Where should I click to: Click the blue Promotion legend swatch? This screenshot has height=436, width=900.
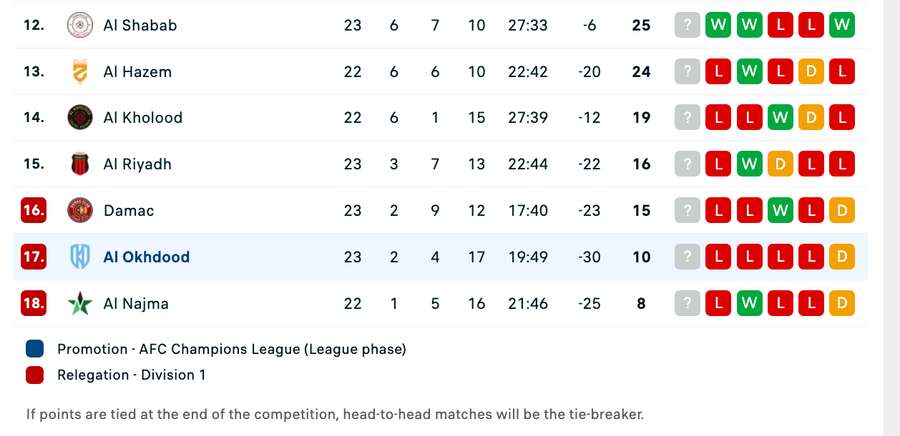36,349
